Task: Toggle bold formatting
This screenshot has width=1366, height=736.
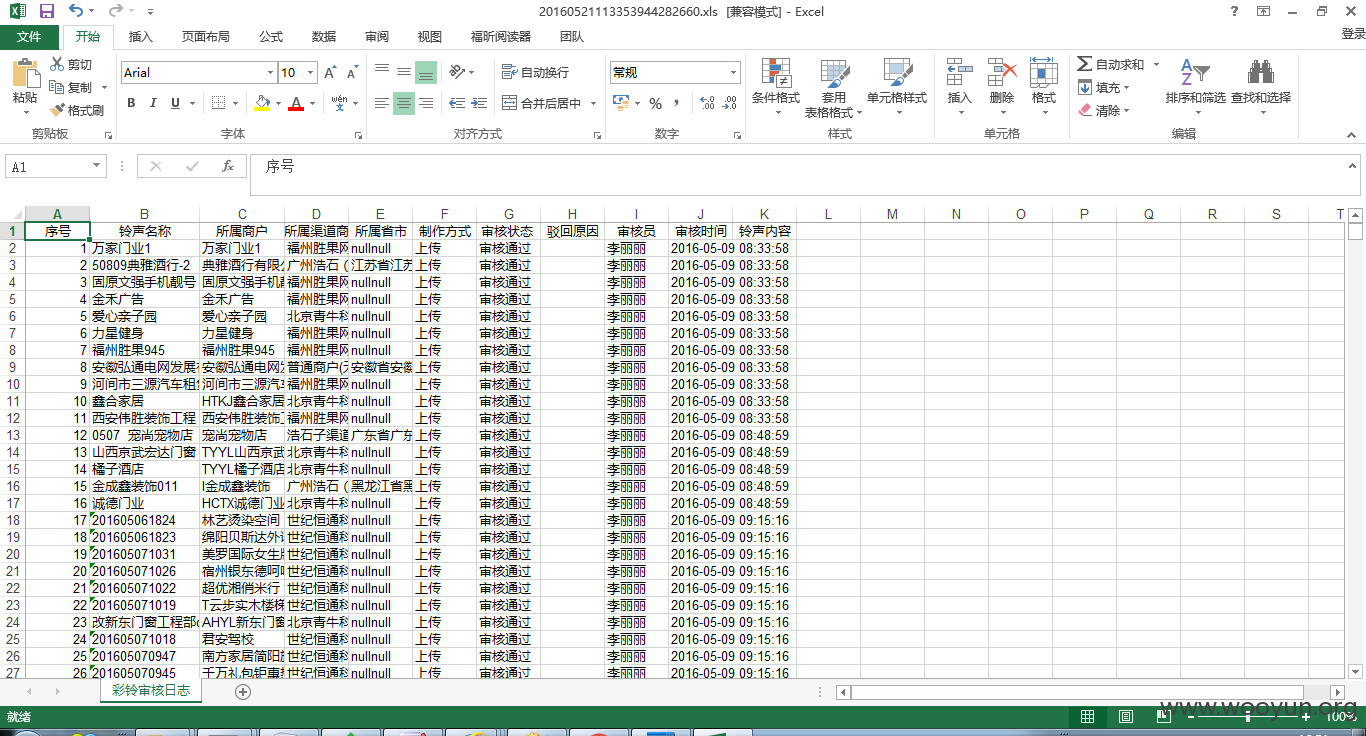Action: (131, 103)
